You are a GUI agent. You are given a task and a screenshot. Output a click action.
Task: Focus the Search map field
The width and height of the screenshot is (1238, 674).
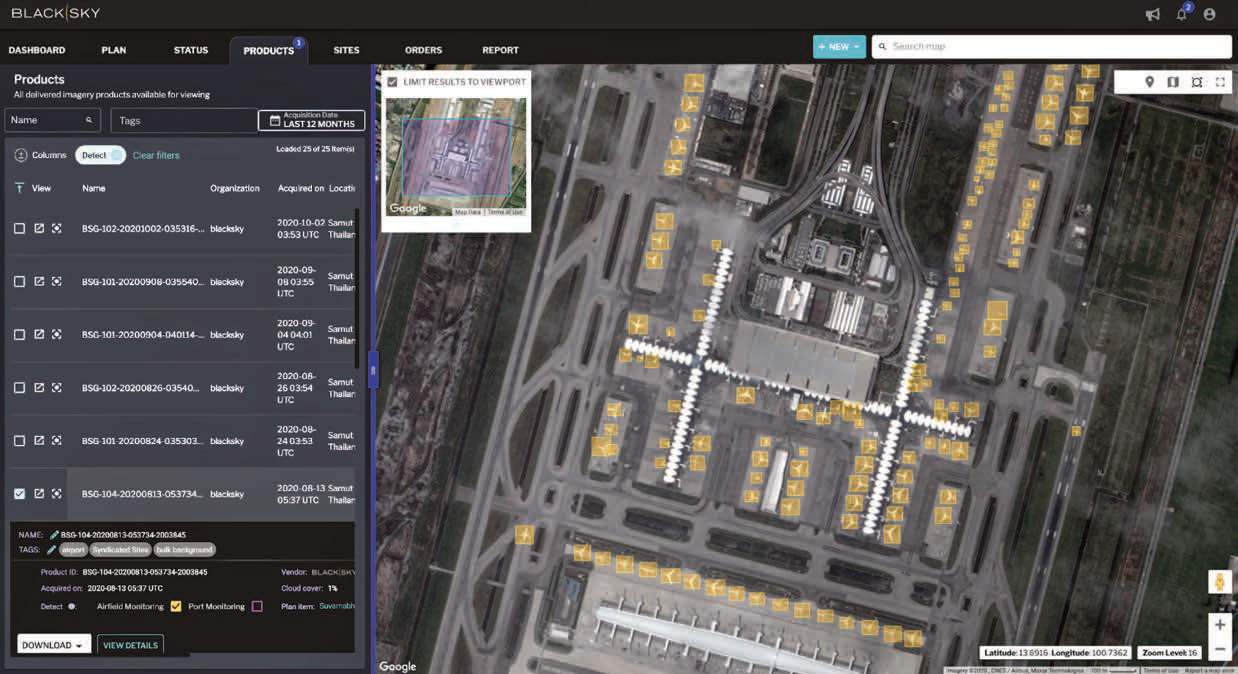point(1051,46)
